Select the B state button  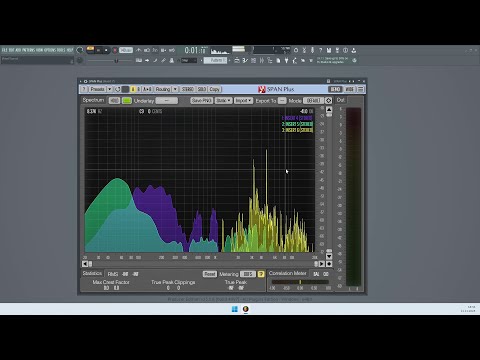[x=138, y=89]
